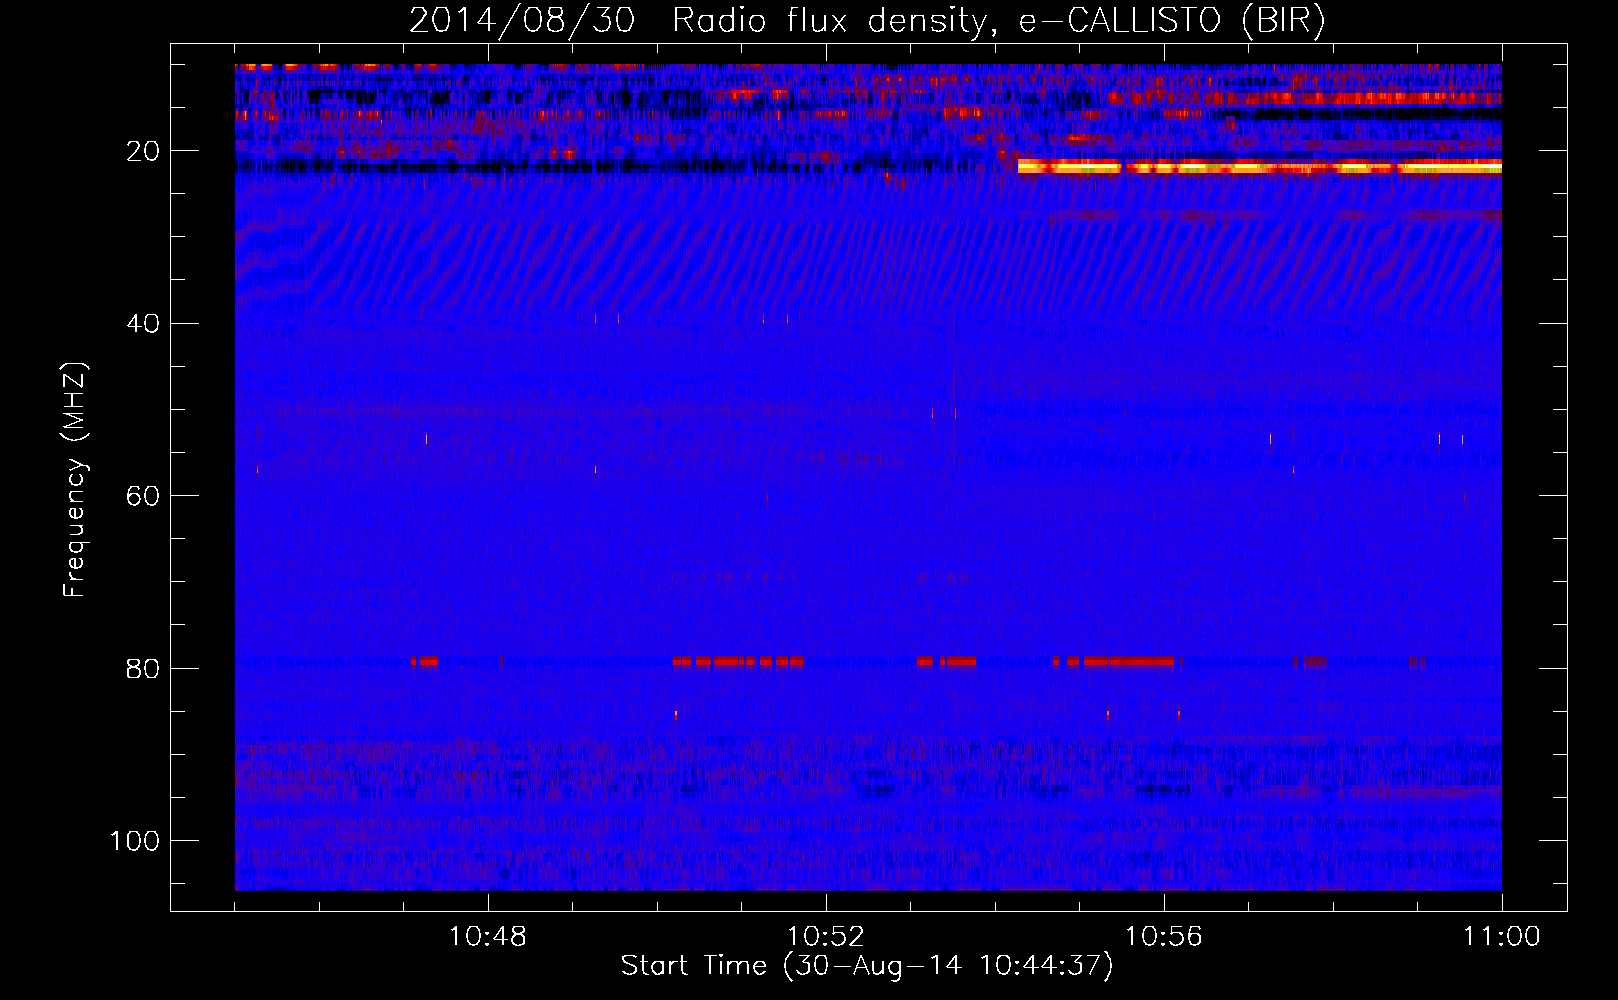Click the 40 frequency tick label
Screen dimensions: 1618x1000
(143, 324)
